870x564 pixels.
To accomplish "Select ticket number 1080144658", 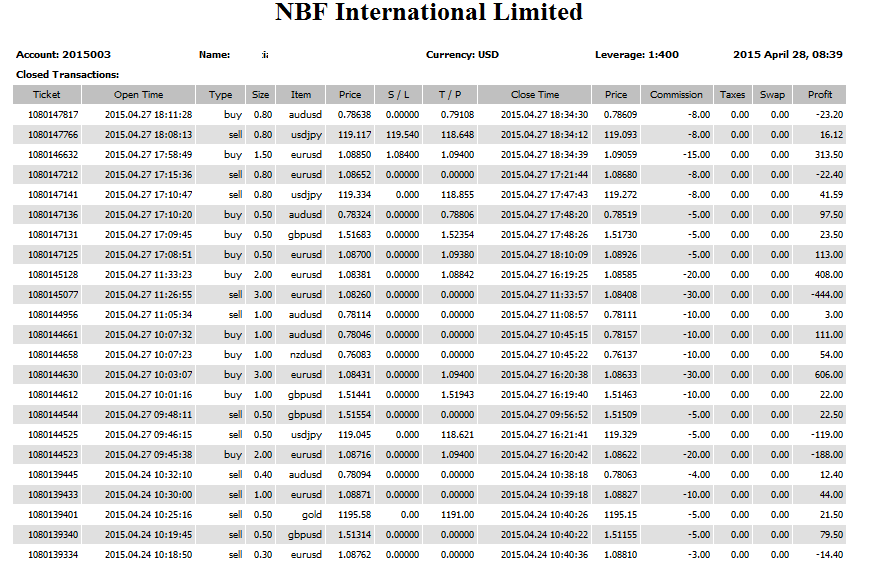I will (53, 354).
